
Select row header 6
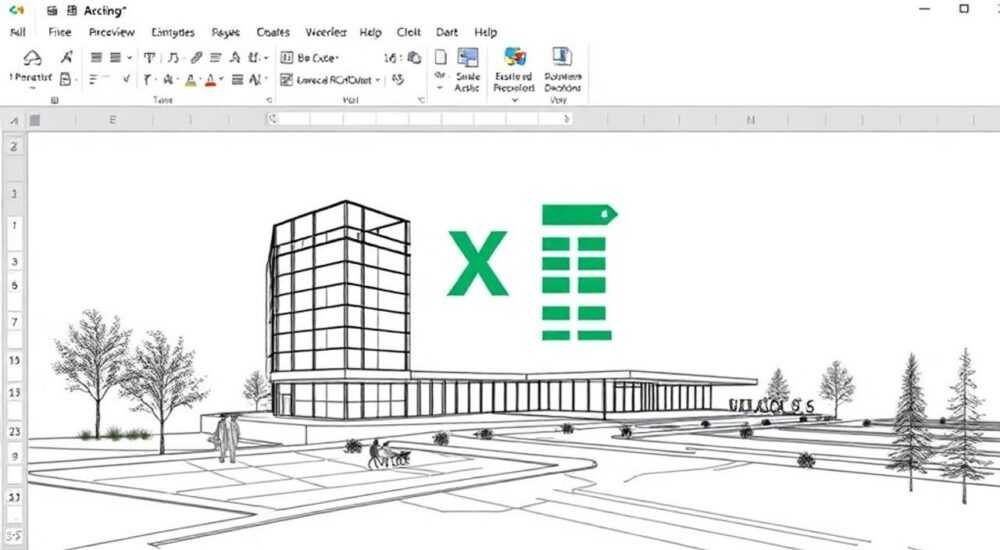click(x=14, y=285)
